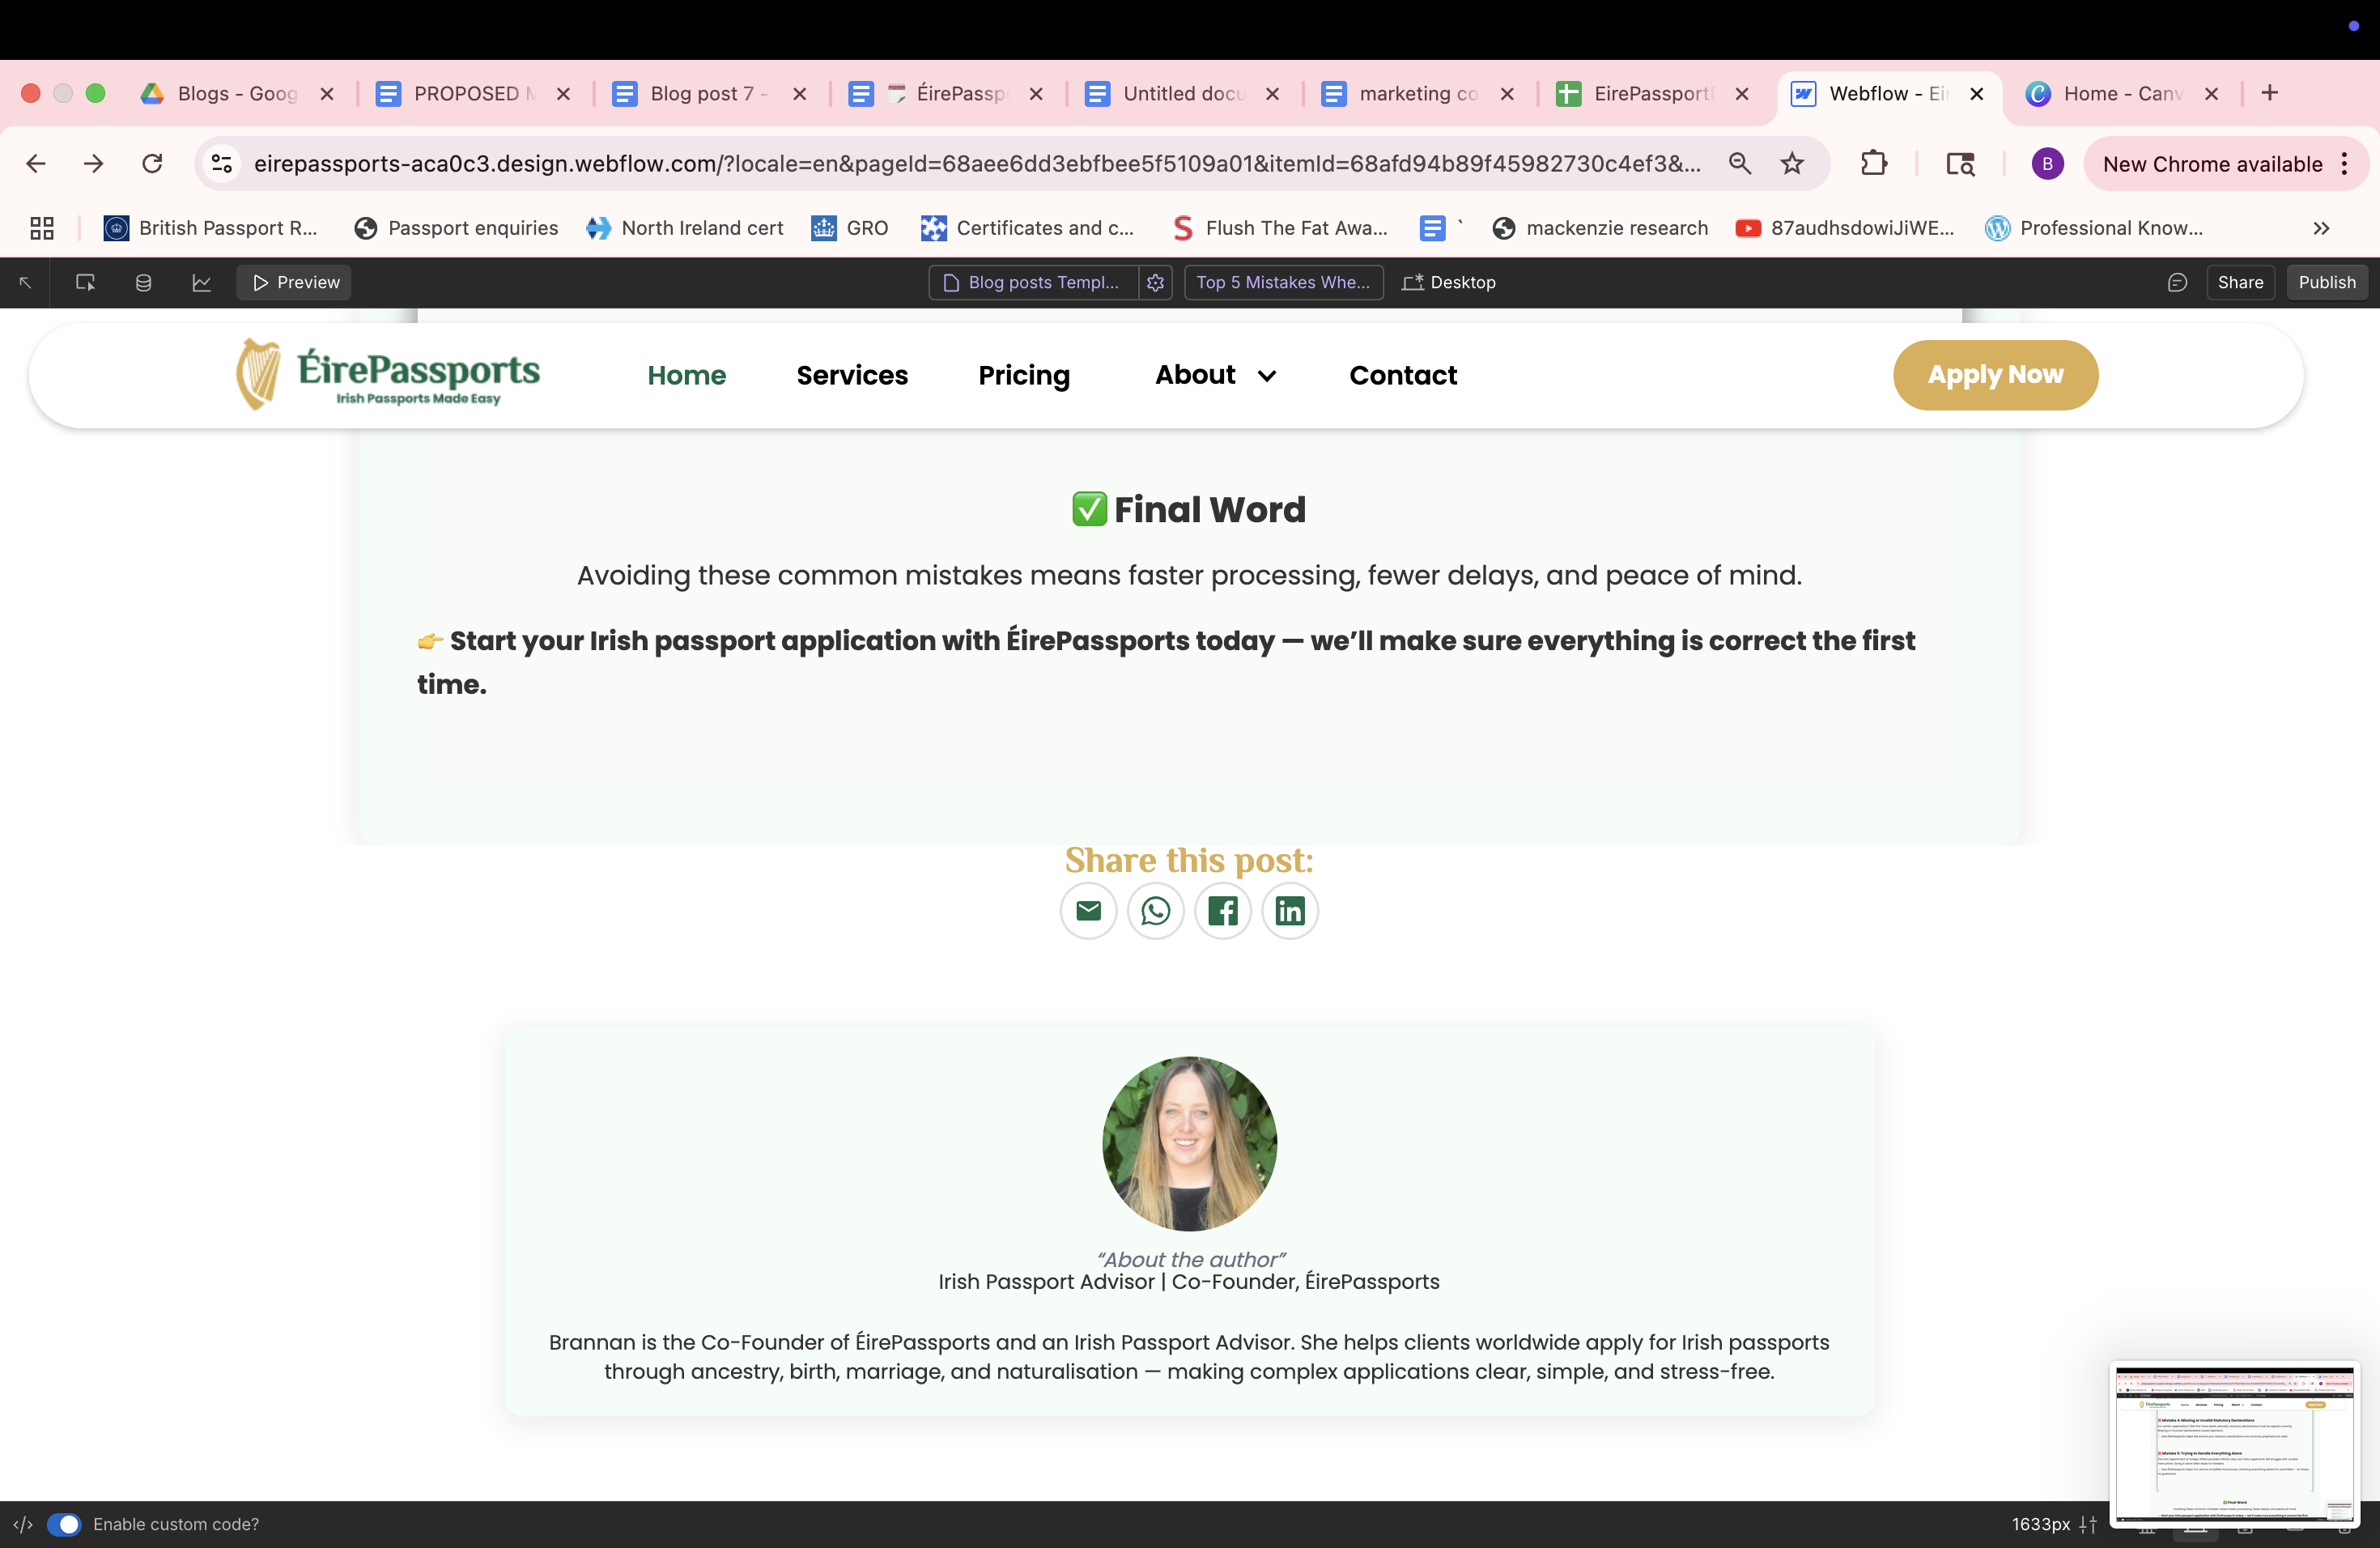This screenshot has height=1548, width=2380.
Task: Click the Webflow Share button
Action: click(2240, 282)
